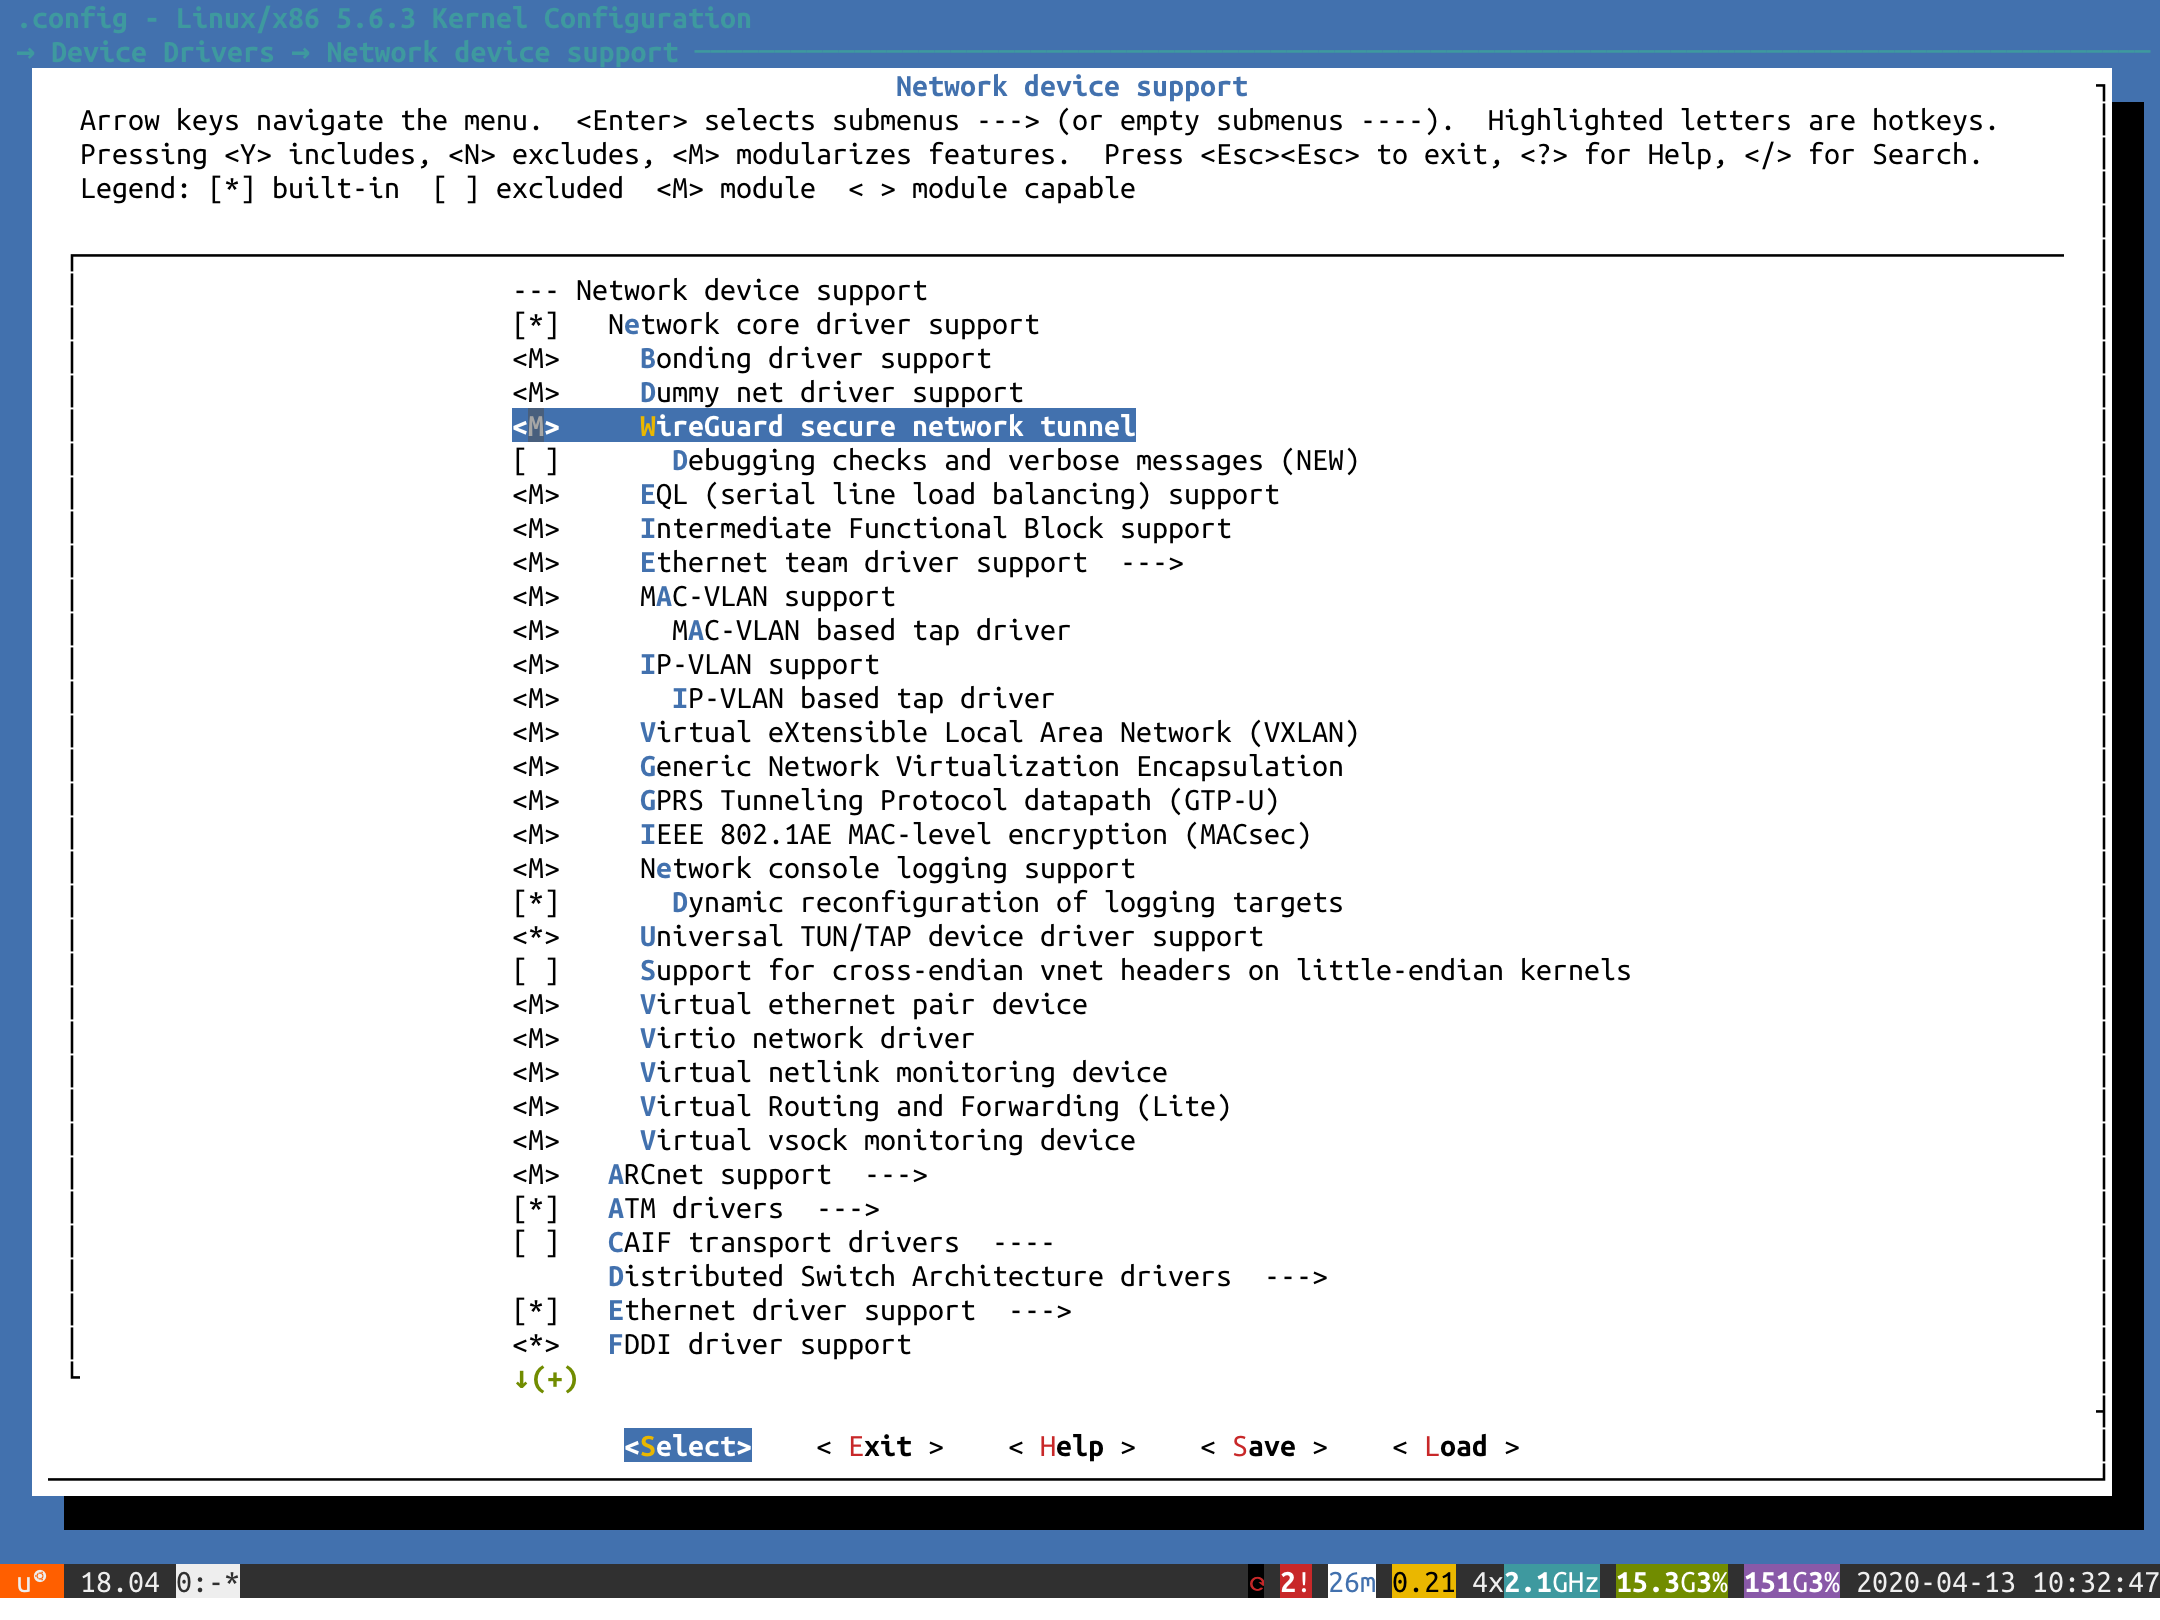Click the 26m uptime indicator

click(x=1351, y=1583)
